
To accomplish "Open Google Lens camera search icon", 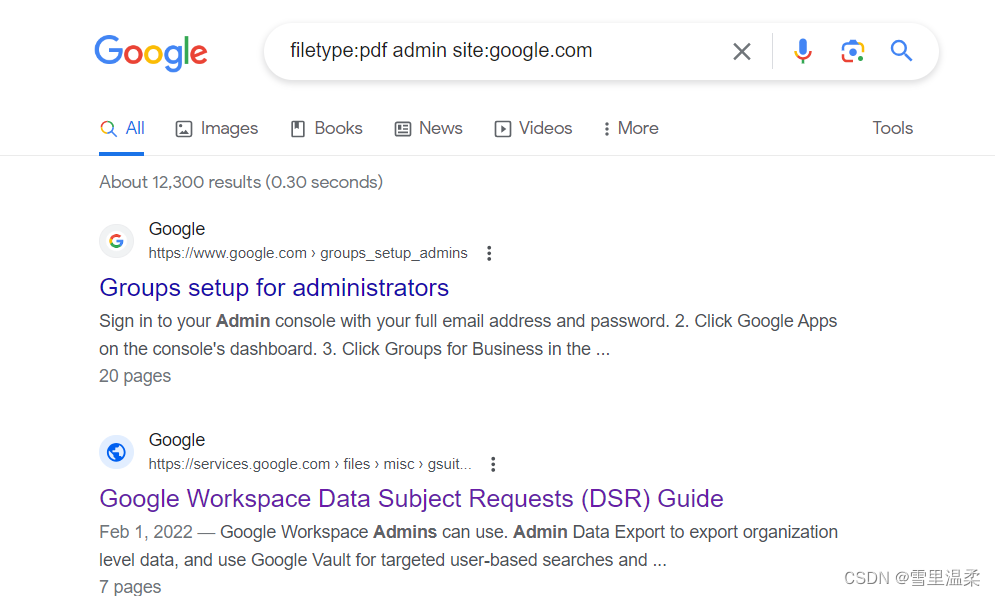I will [x=852, y=51].
